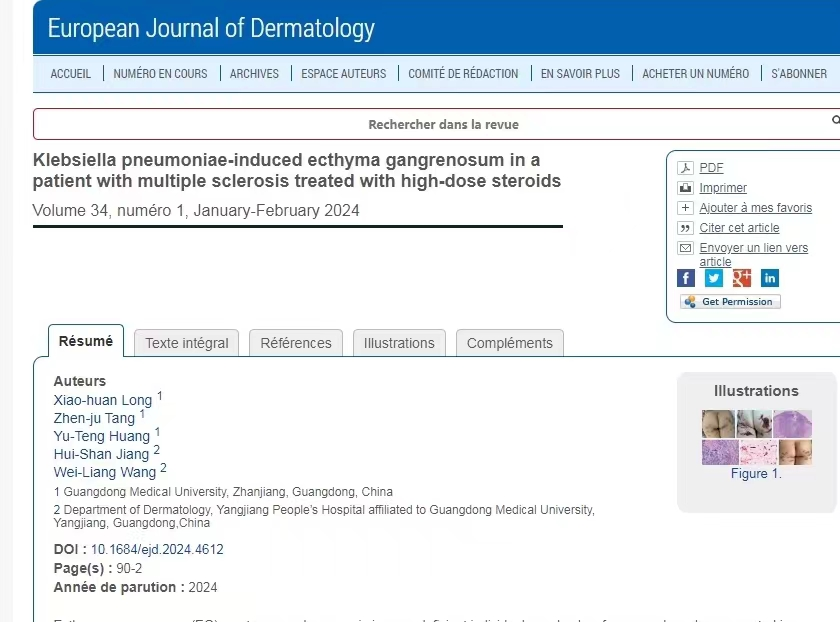The height and width of the screenshot is (622, 840).
Task: Click S'ABONNER in navigation
Action: 799,74
